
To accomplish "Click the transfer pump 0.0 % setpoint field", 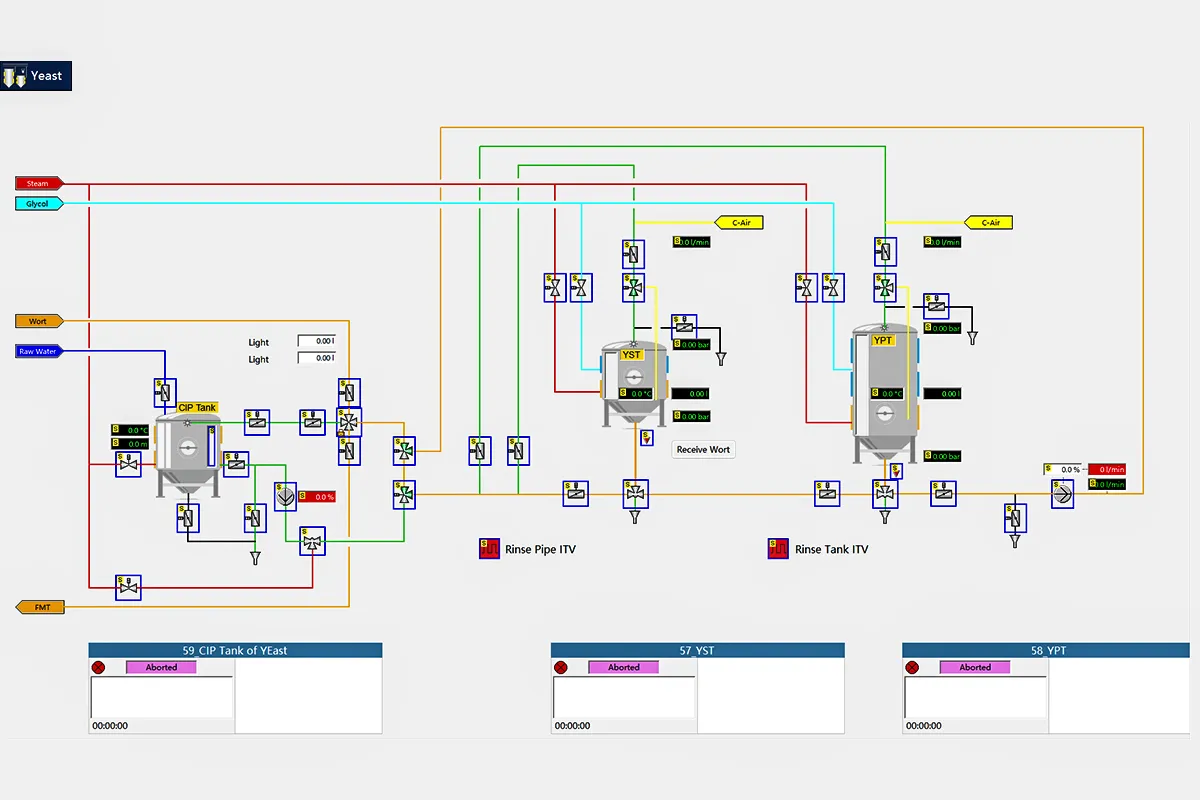I will (1063, 469).
